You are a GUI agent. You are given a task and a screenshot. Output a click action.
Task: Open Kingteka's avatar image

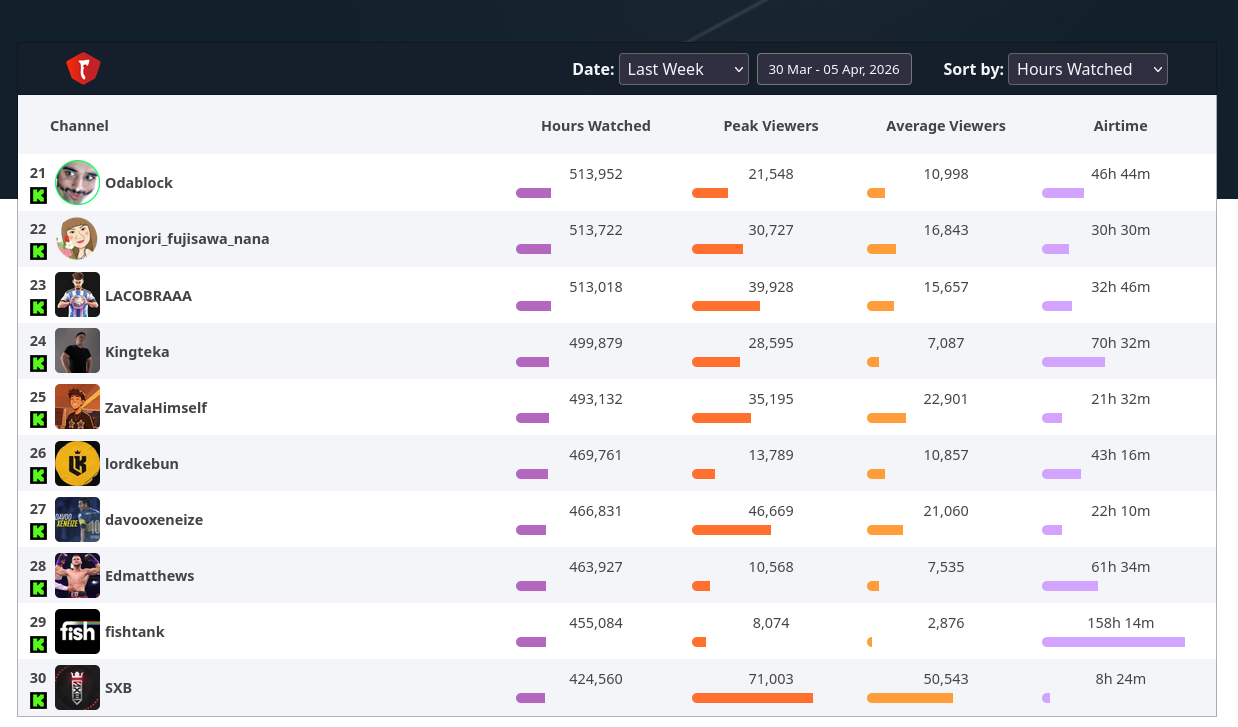pos(77,351)
